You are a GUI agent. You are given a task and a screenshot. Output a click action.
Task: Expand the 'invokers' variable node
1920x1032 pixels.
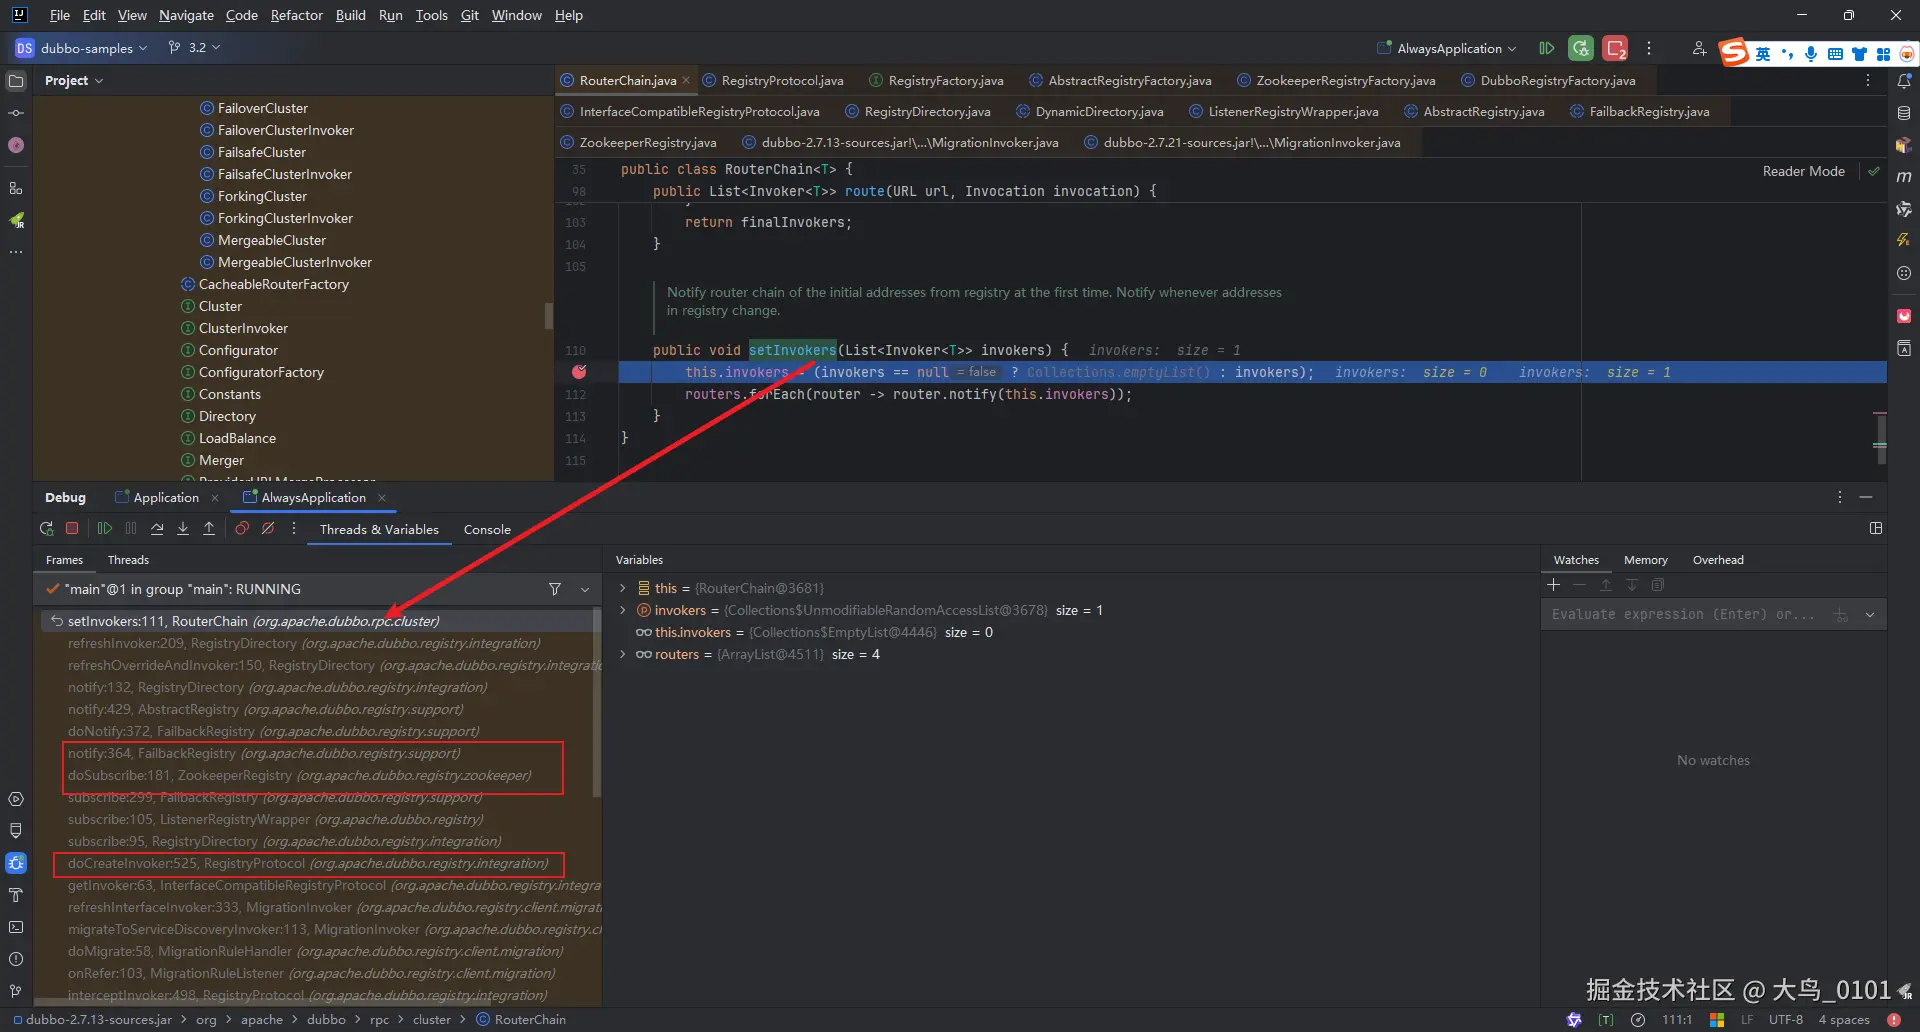pyautogui.click(x=623, y=610)
